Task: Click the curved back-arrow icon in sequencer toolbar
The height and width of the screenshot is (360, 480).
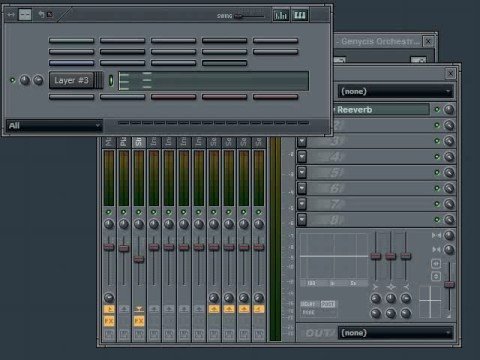Action: pyautogui.click(x=41, y=14)
